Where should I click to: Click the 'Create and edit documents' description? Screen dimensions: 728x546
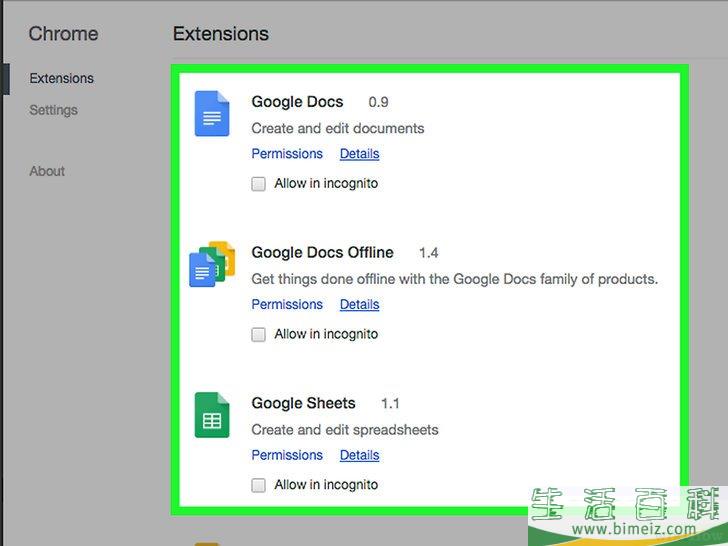coord(338,129)
